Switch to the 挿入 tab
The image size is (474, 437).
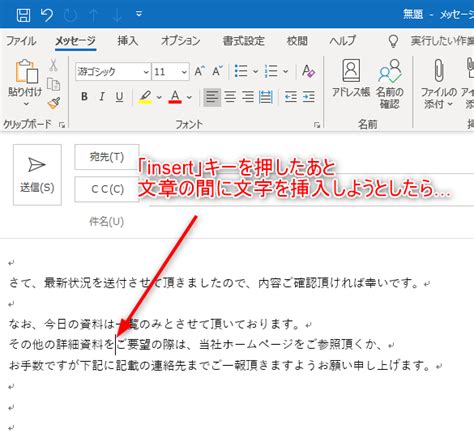pos(128,41)
